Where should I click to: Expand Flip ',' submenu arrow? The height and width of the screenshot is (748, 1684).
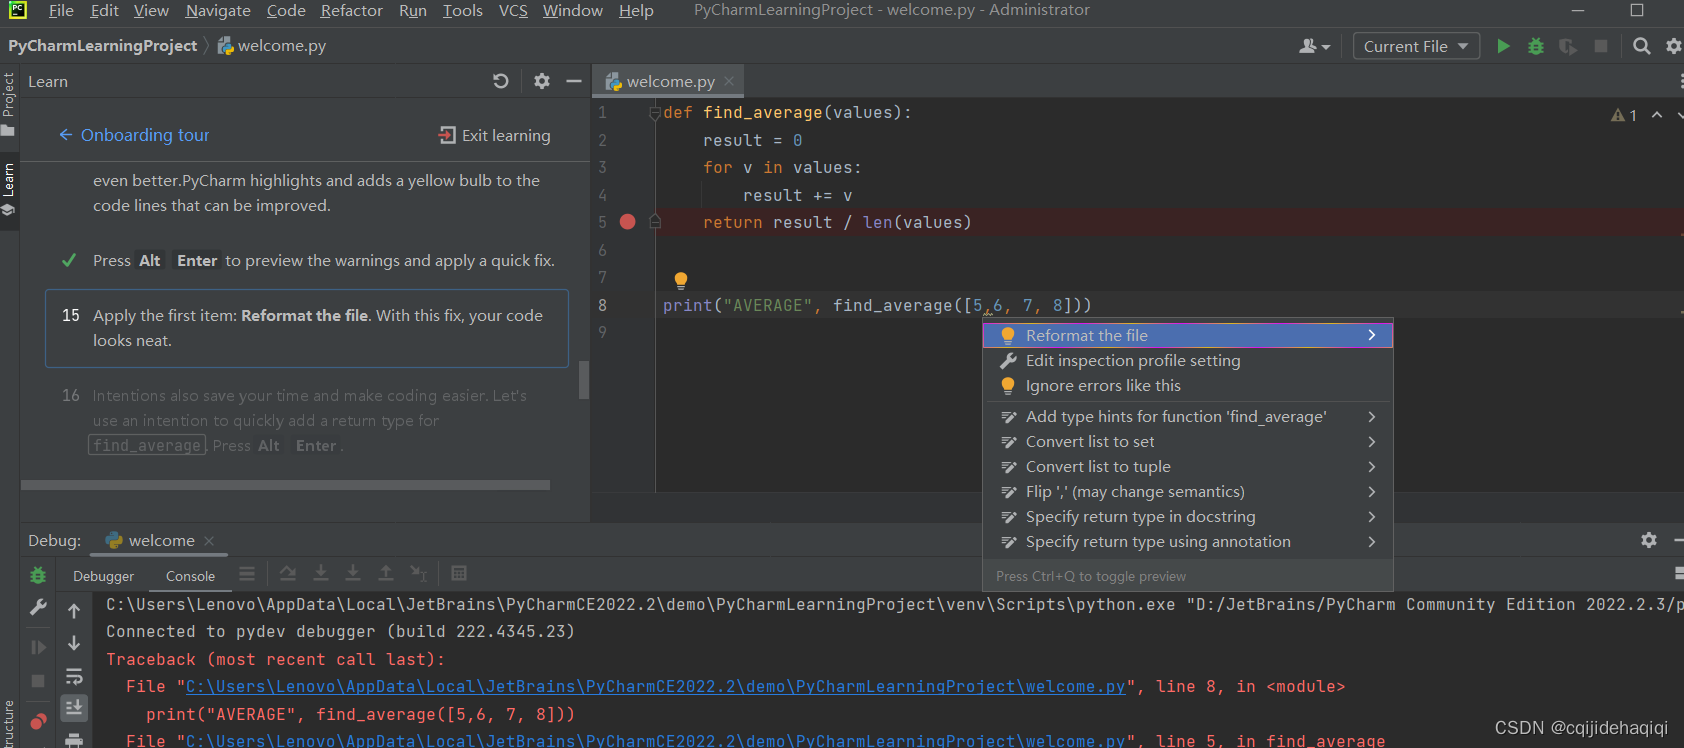click(x=1372, y=491)
